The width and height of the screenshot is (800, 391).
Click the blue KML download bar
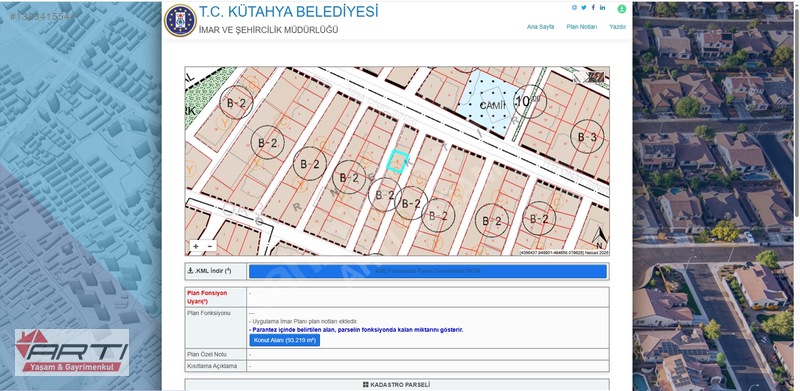point(428,271)
